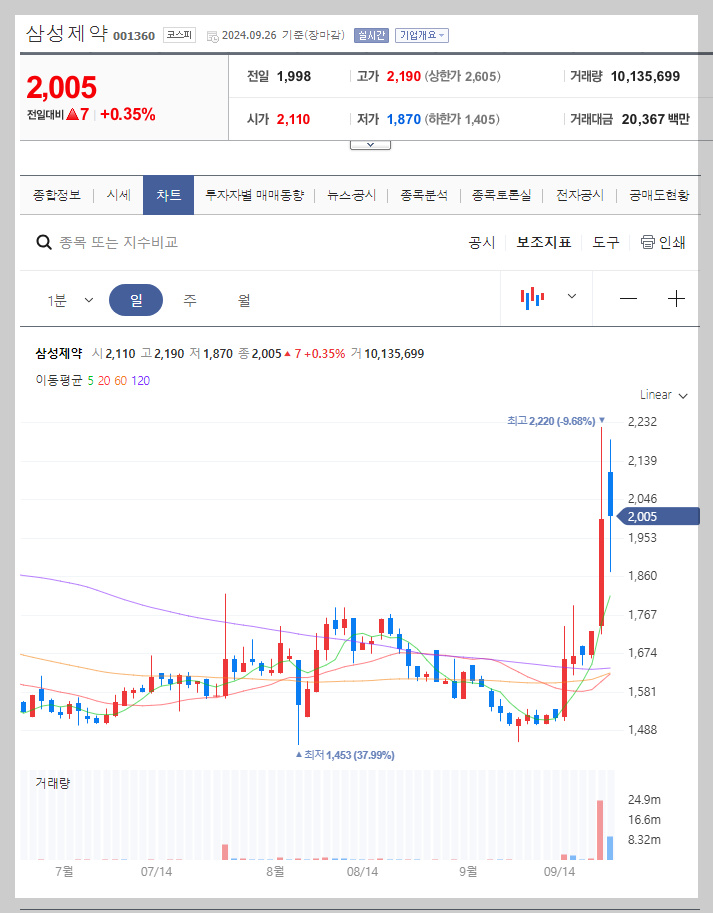Open the 보조지표 indicators tool

click(543, 242)
